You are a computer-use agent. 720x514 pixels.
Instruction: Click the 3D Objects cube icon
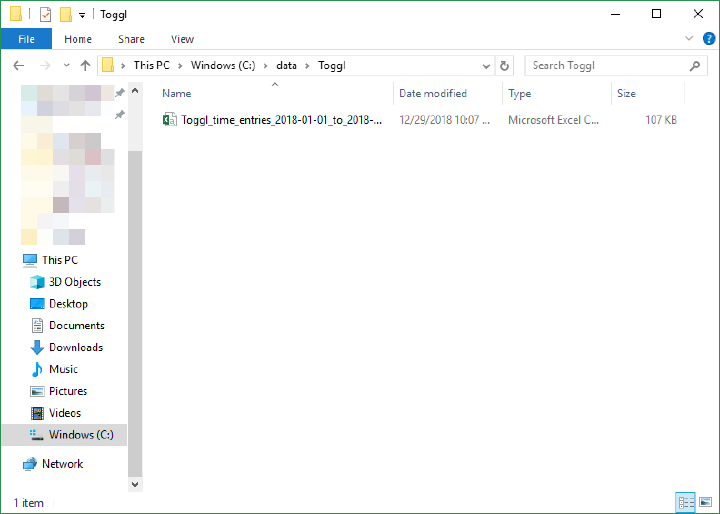[37, 282]
